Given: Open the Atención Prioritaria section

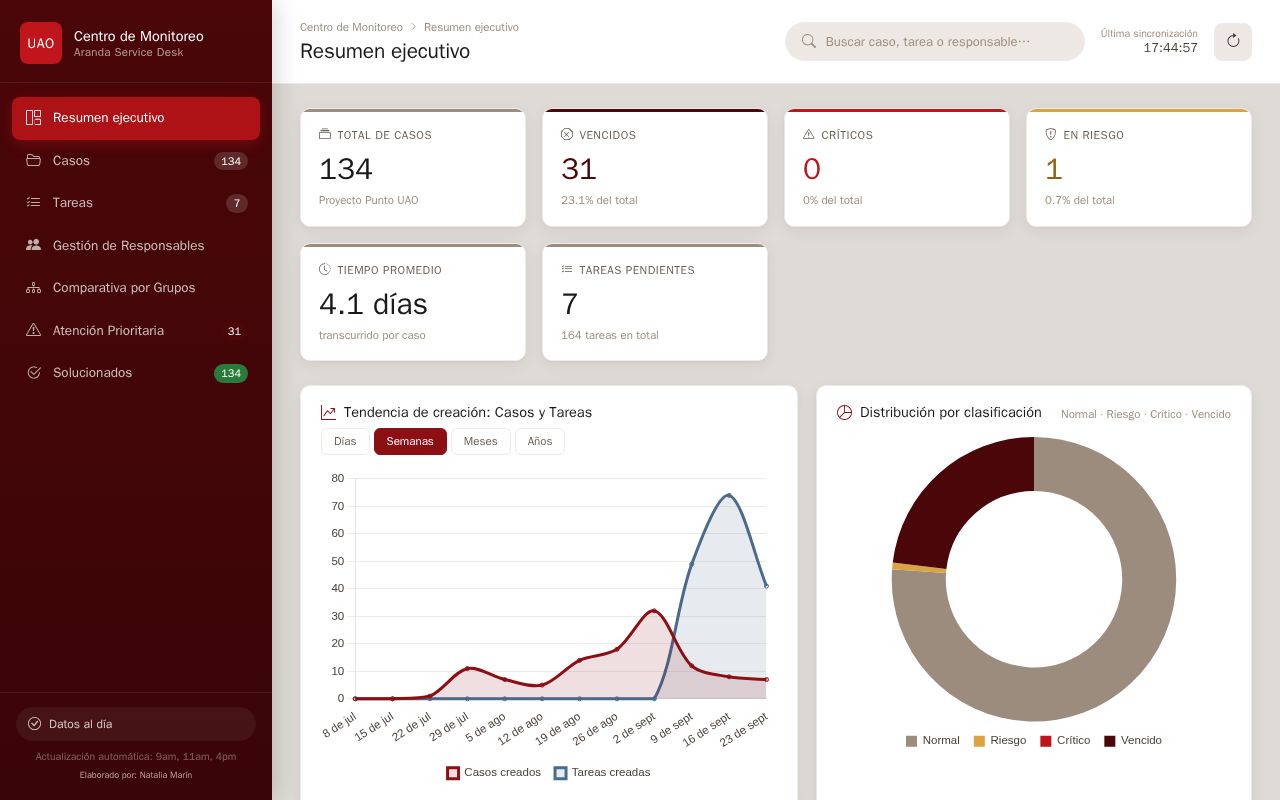Looking at the screenshot, I should pos(136,330).
